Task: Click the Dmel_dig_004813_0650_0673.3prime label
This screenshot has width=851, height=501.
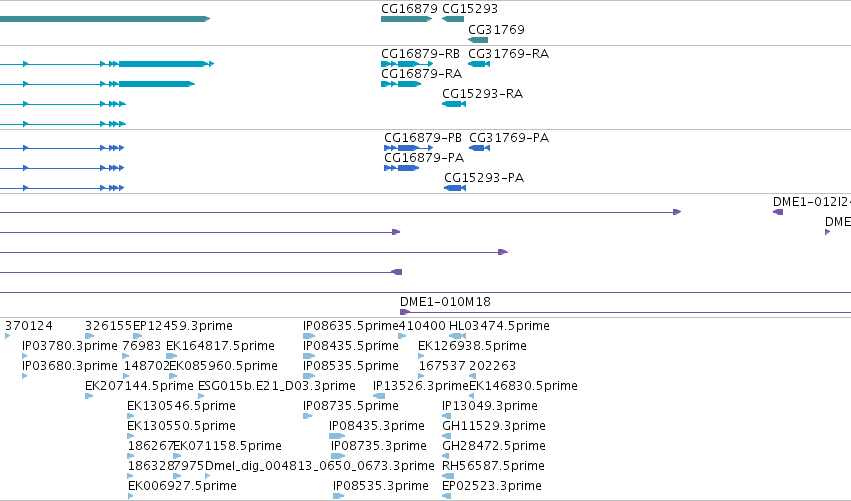Action: (320, 466)
